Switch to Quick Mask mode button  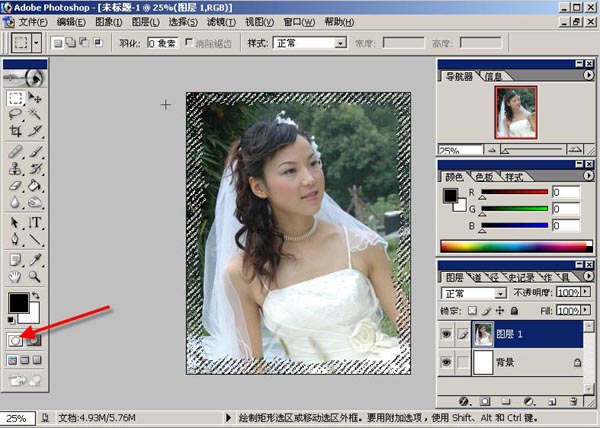(x=34, y=340)
